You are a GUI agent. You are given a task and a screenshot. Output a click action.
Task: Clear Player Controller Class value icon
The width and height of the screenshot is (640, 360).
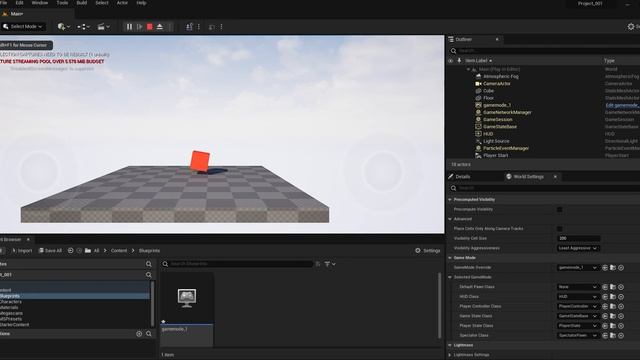pyautogui.click(x=621, y=306)
